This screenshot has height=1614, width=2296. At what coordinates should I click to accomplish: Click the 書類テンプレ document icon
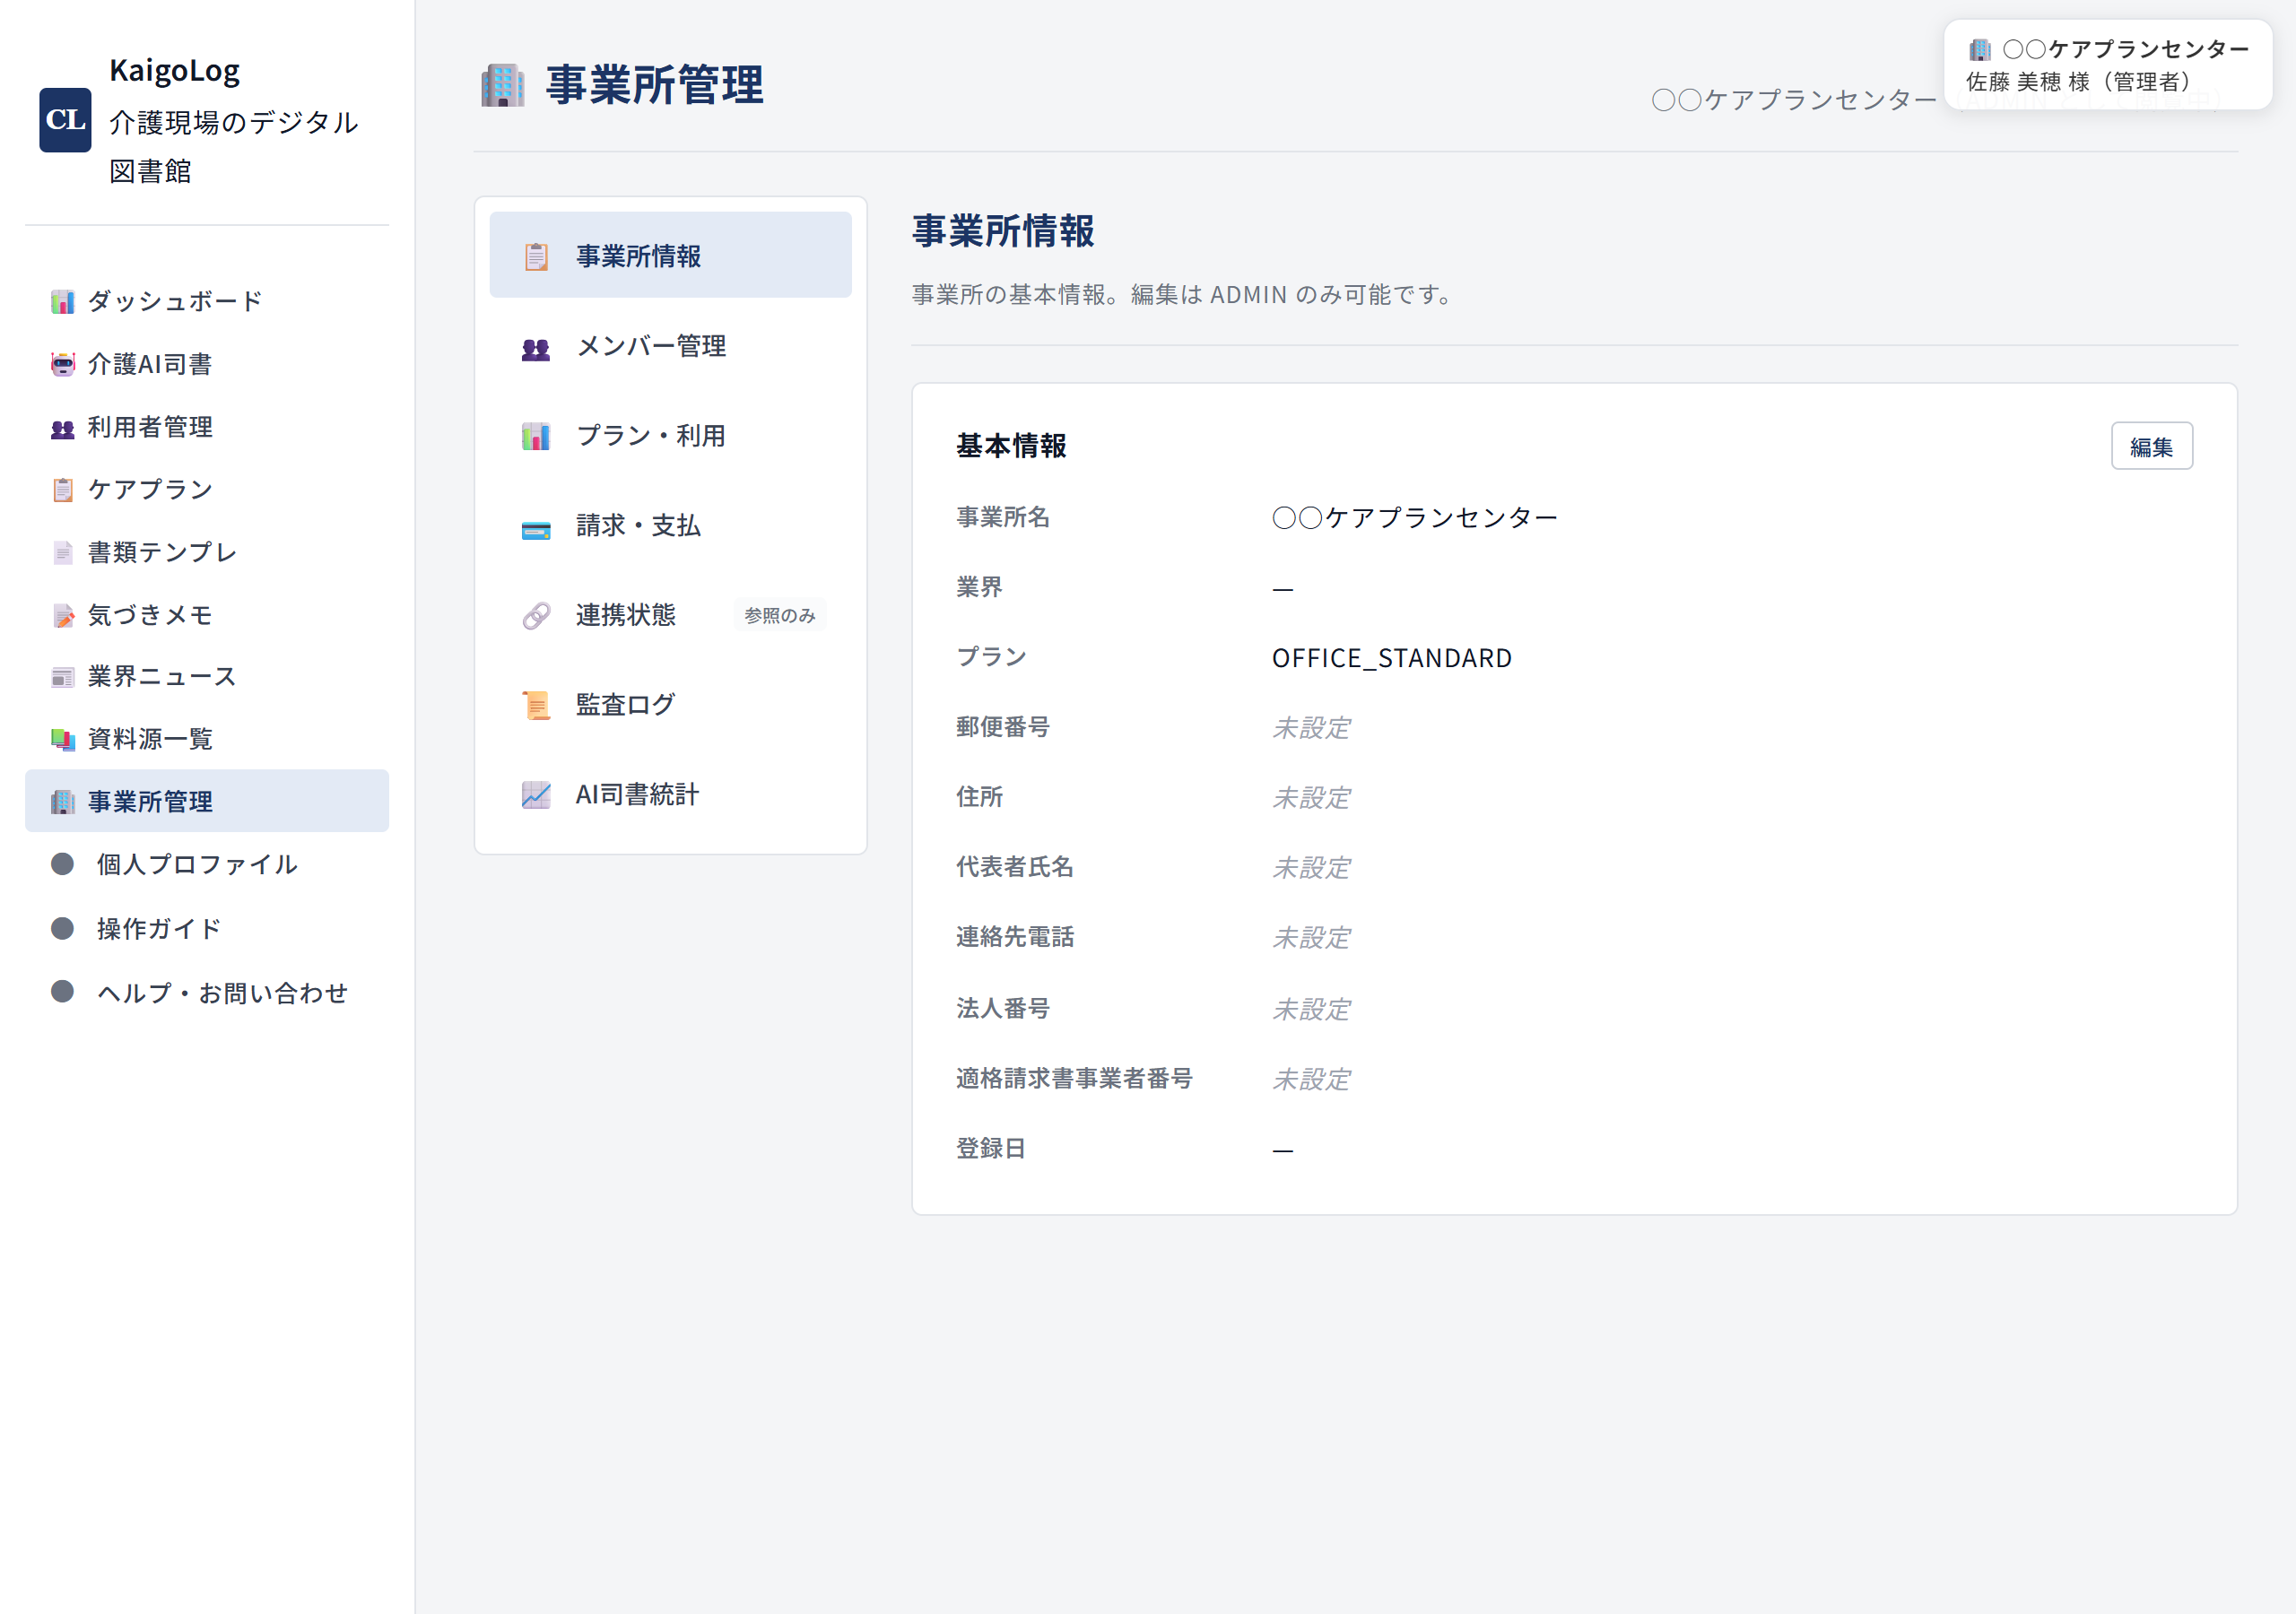(x=63, y=553)
